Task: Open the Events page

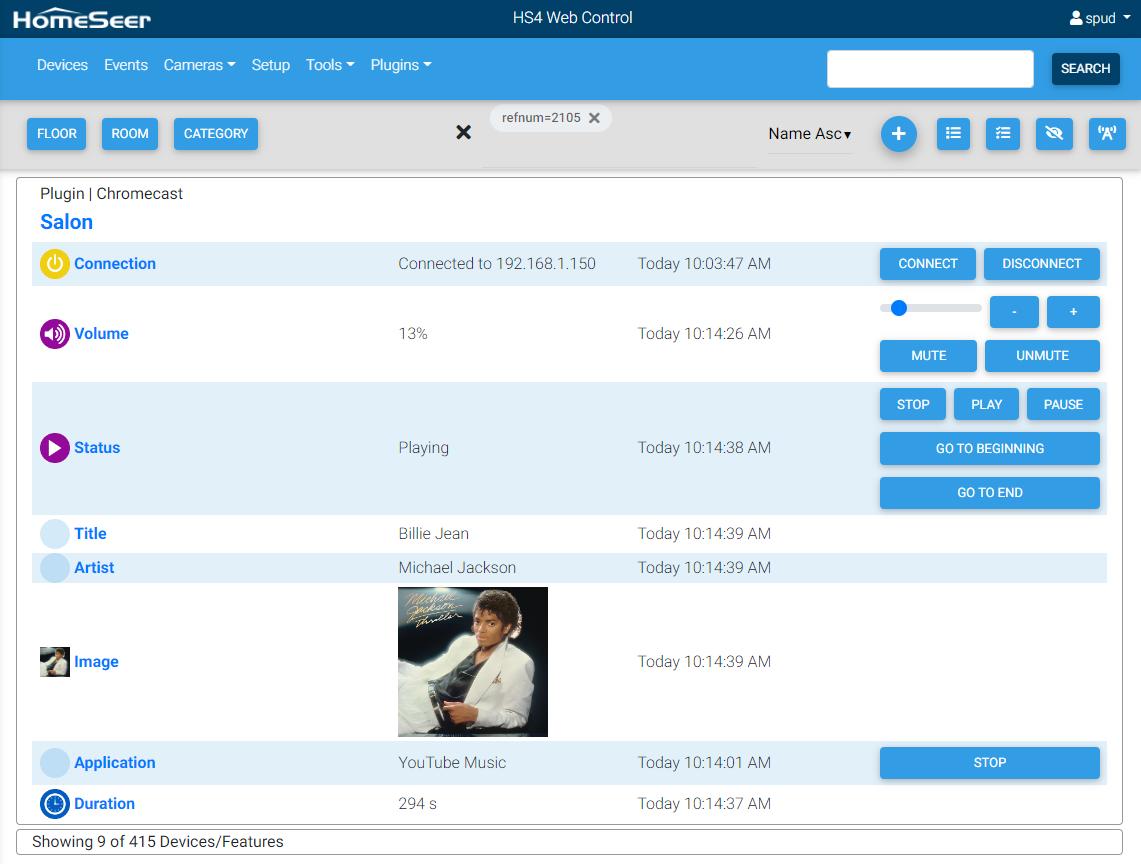Action: pyautogui.click(x=126, y=65)
